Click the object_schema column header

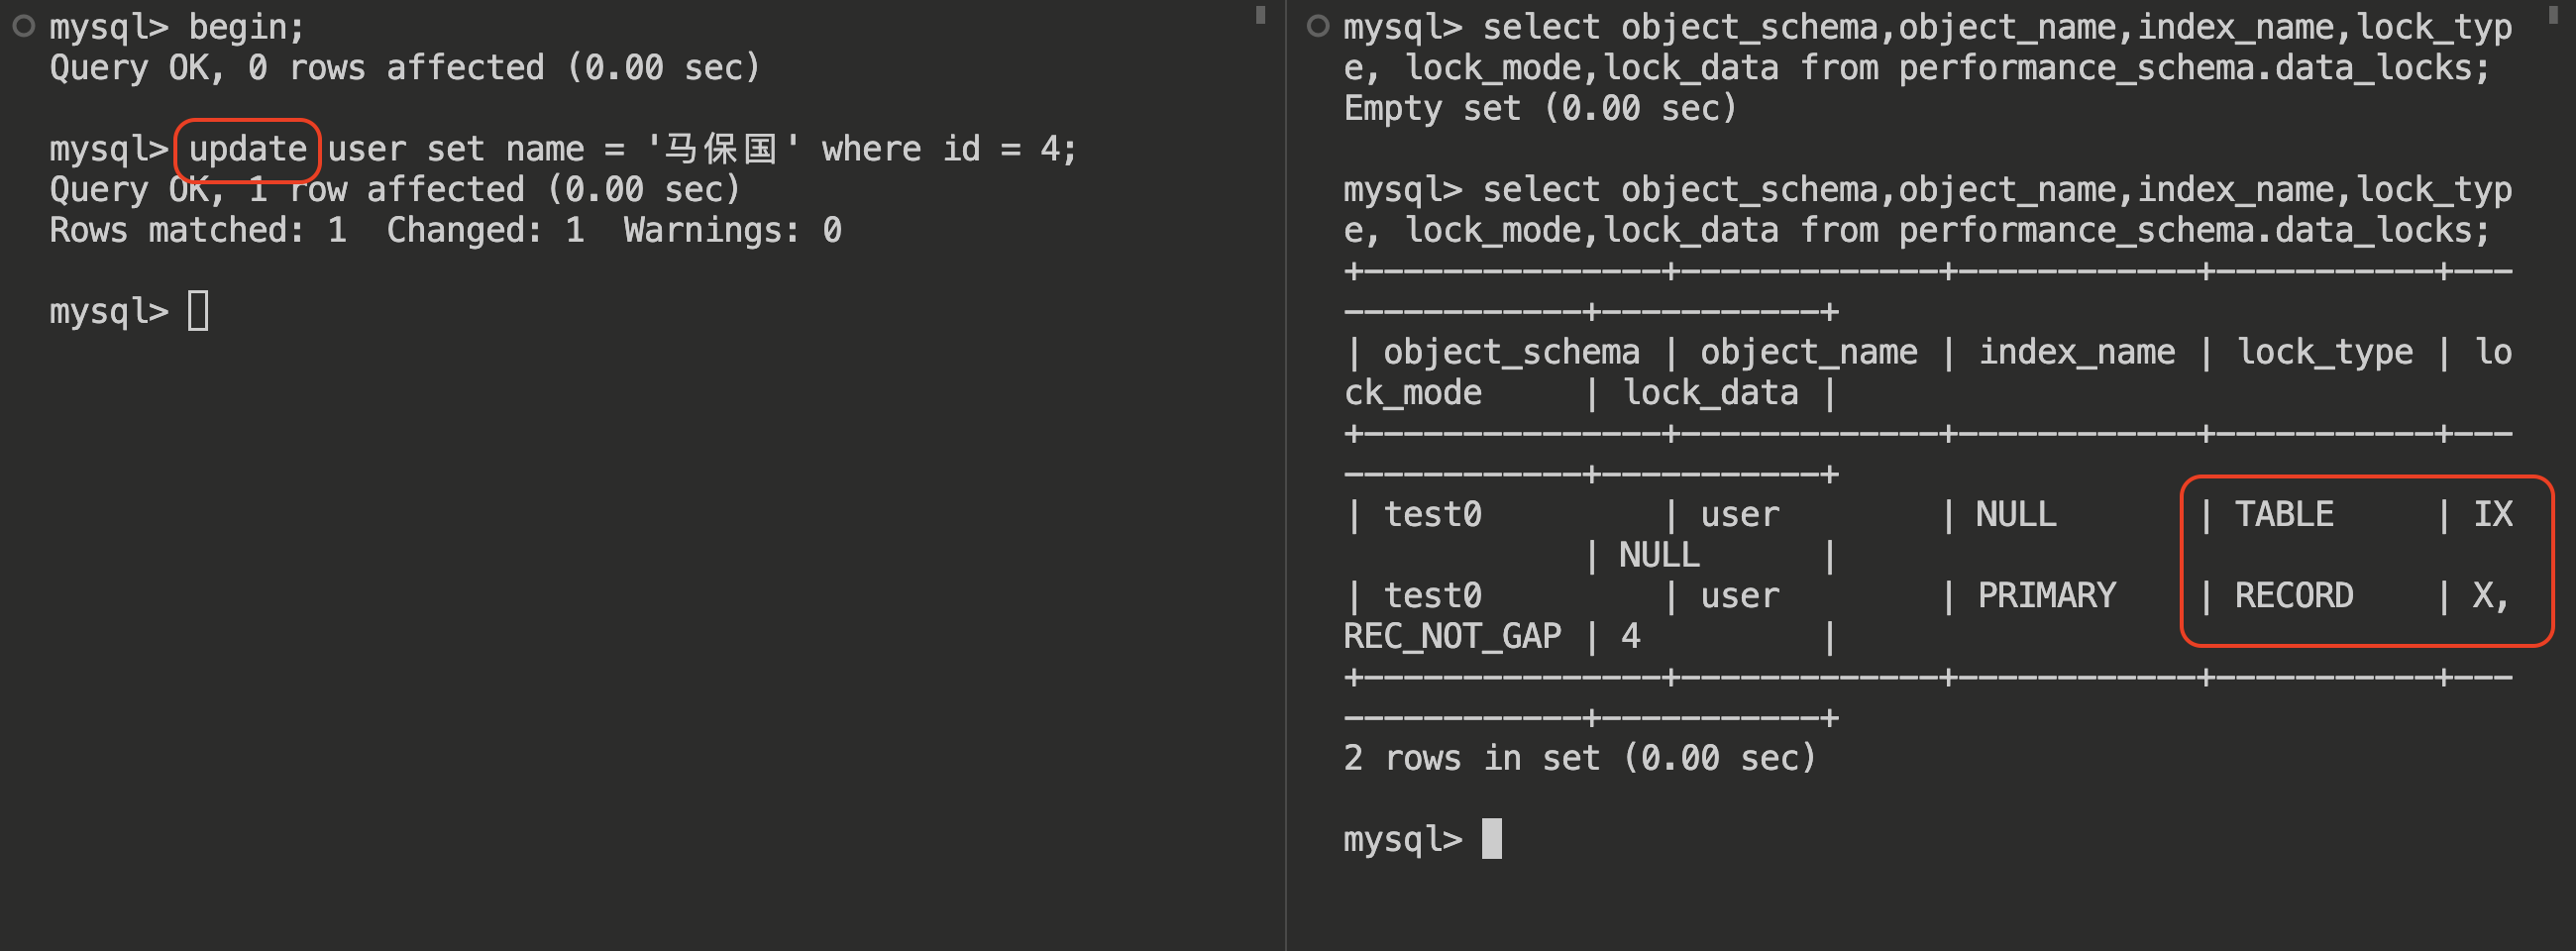[1510, 352]
